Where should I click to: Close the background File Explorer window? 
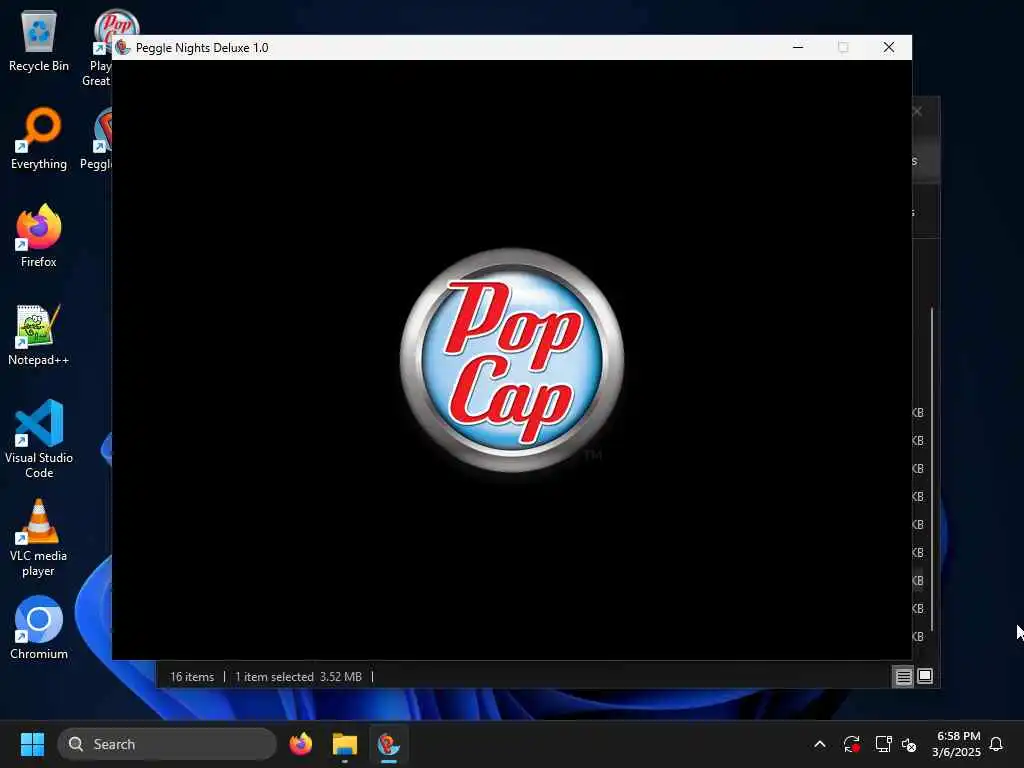(918, 111)
